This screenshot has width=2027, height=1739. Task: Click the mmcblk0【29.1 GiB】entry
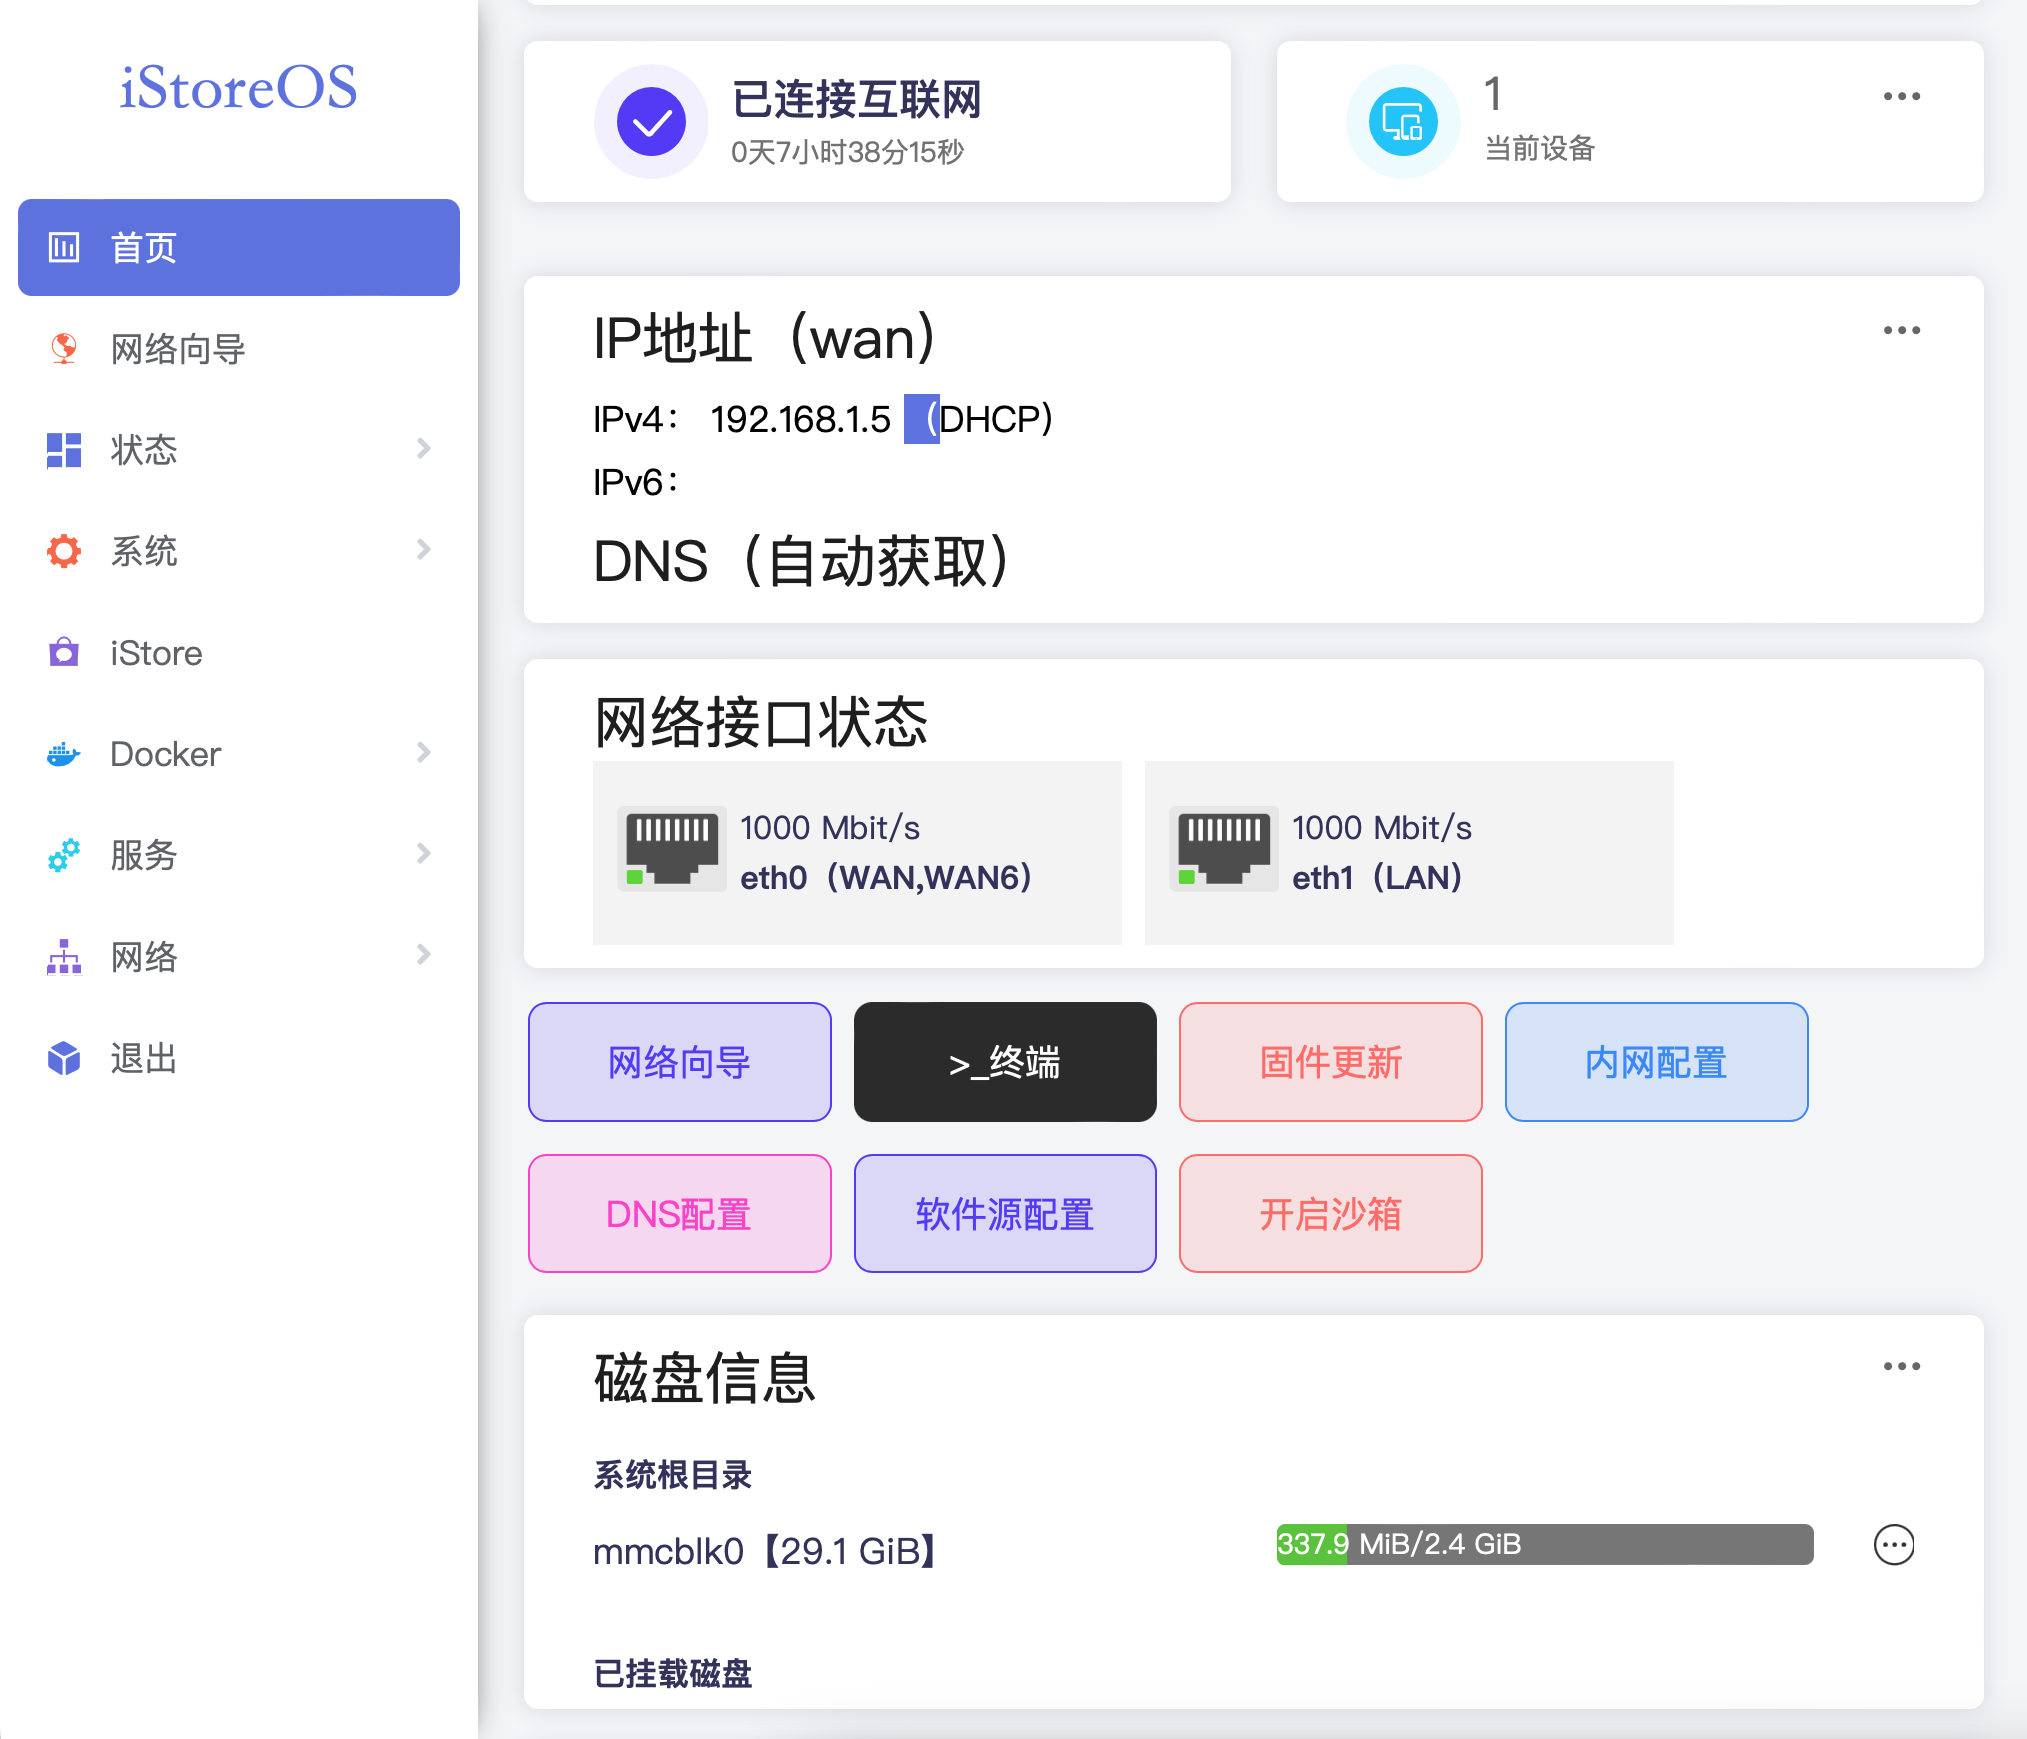pyautogui.click(x=765, y=1551)
